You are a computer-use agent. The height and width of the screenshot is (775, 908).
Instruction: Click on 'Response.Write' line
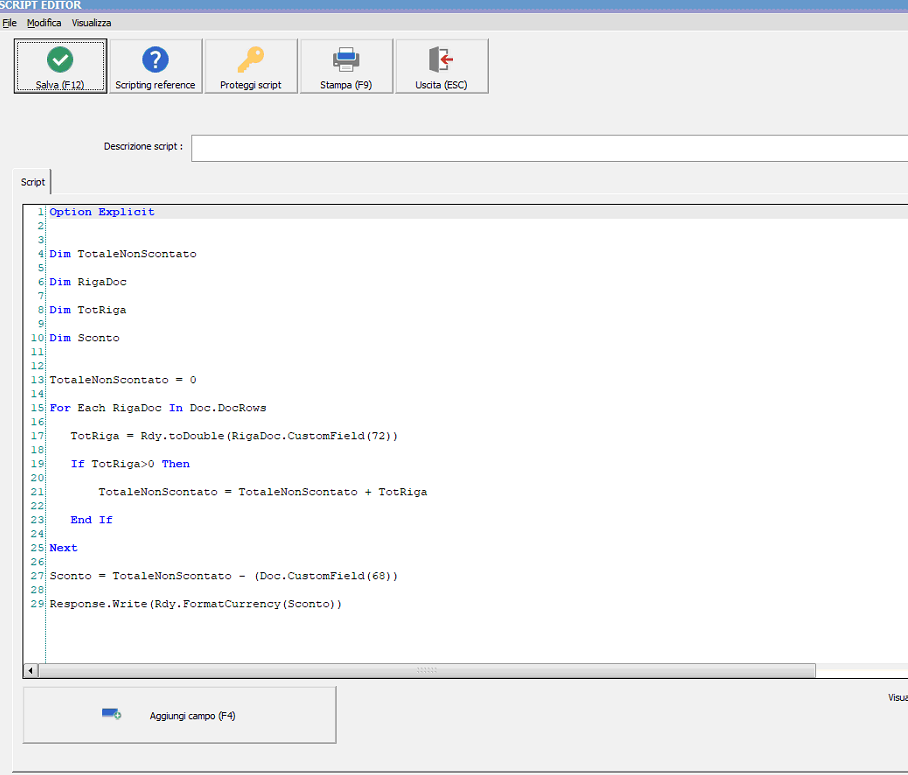tap(196, 604)
